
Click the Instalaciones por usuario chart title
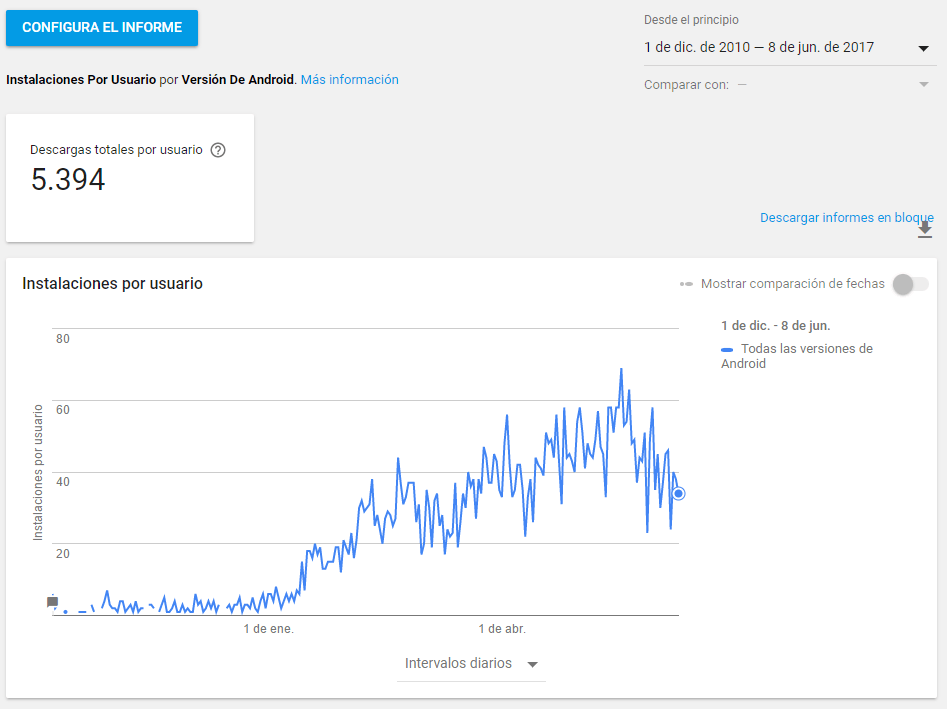(113, 284)
